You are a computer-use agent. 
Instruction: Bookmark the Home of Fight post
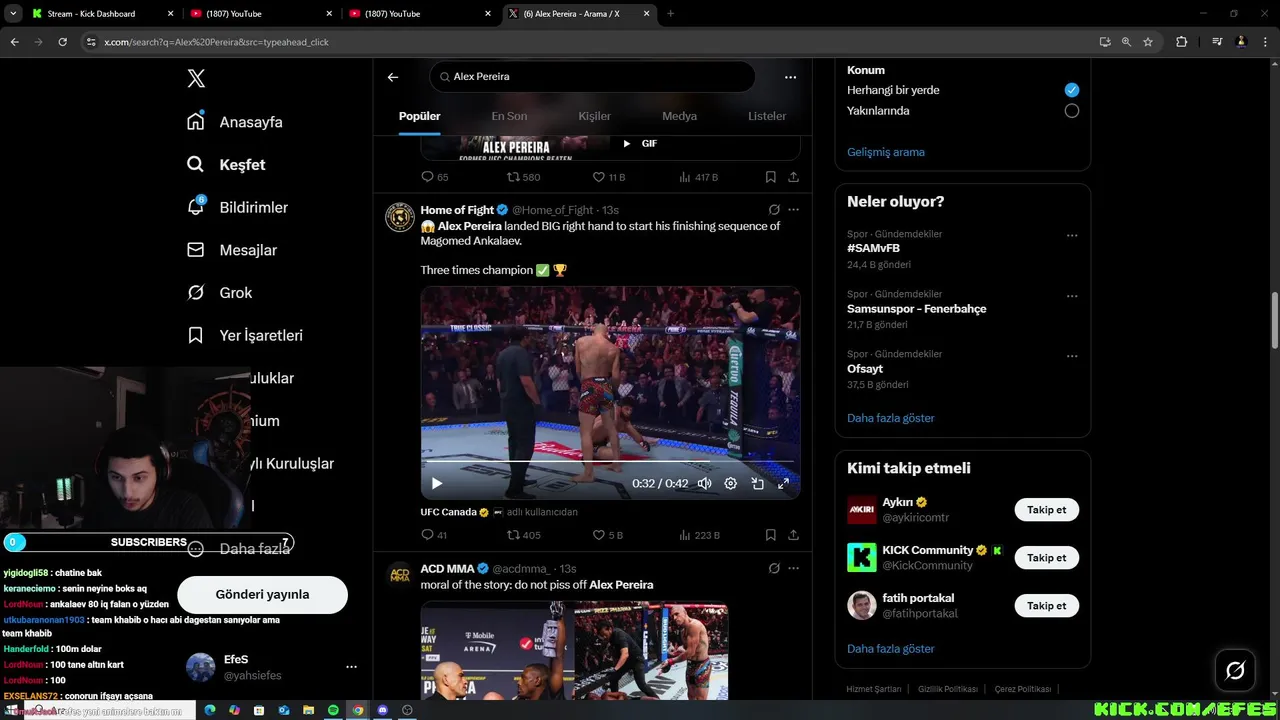point(770,535)
